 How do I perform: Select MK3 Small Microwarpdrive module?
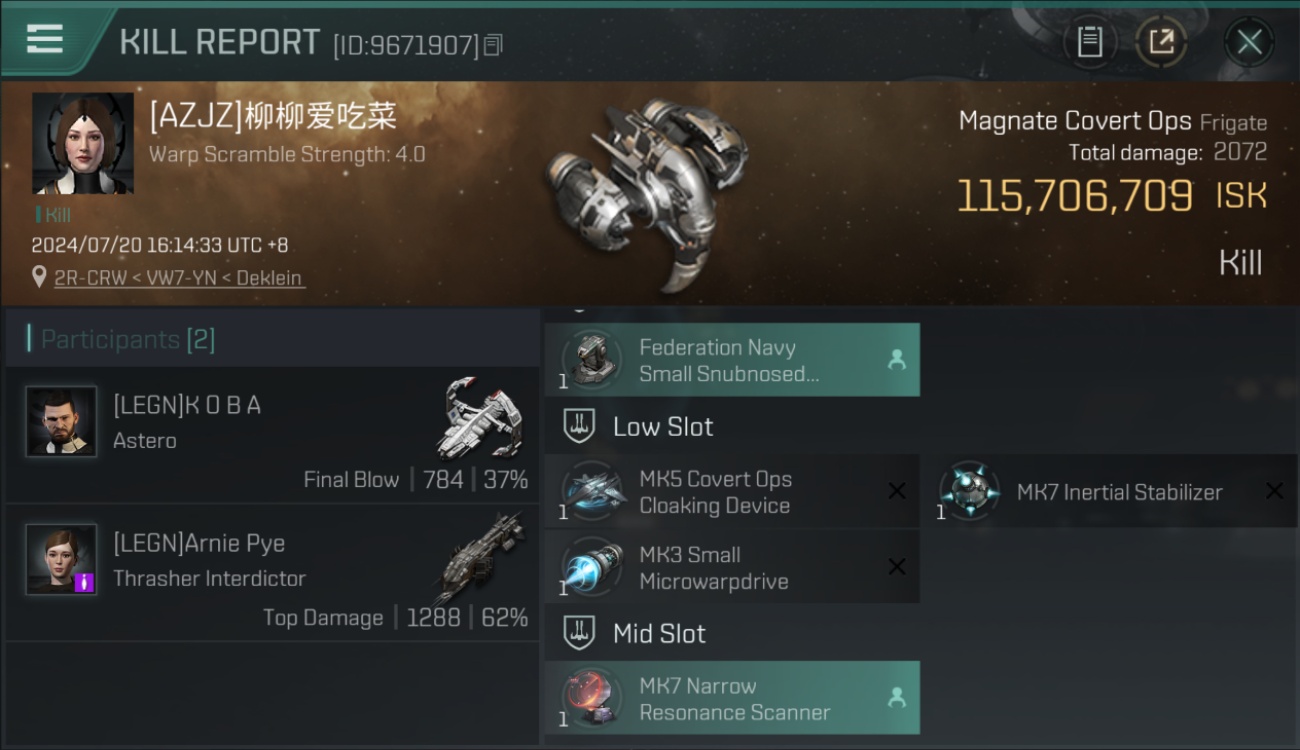pyautogui.click(x=732, y=567)
